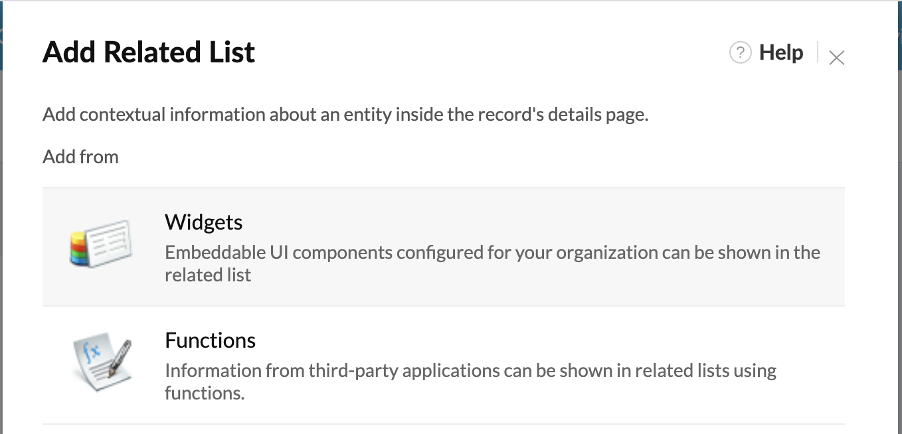Click the contextual information description sentence
This screenshot has height=434, width=902.
click(x=345, y=115)
